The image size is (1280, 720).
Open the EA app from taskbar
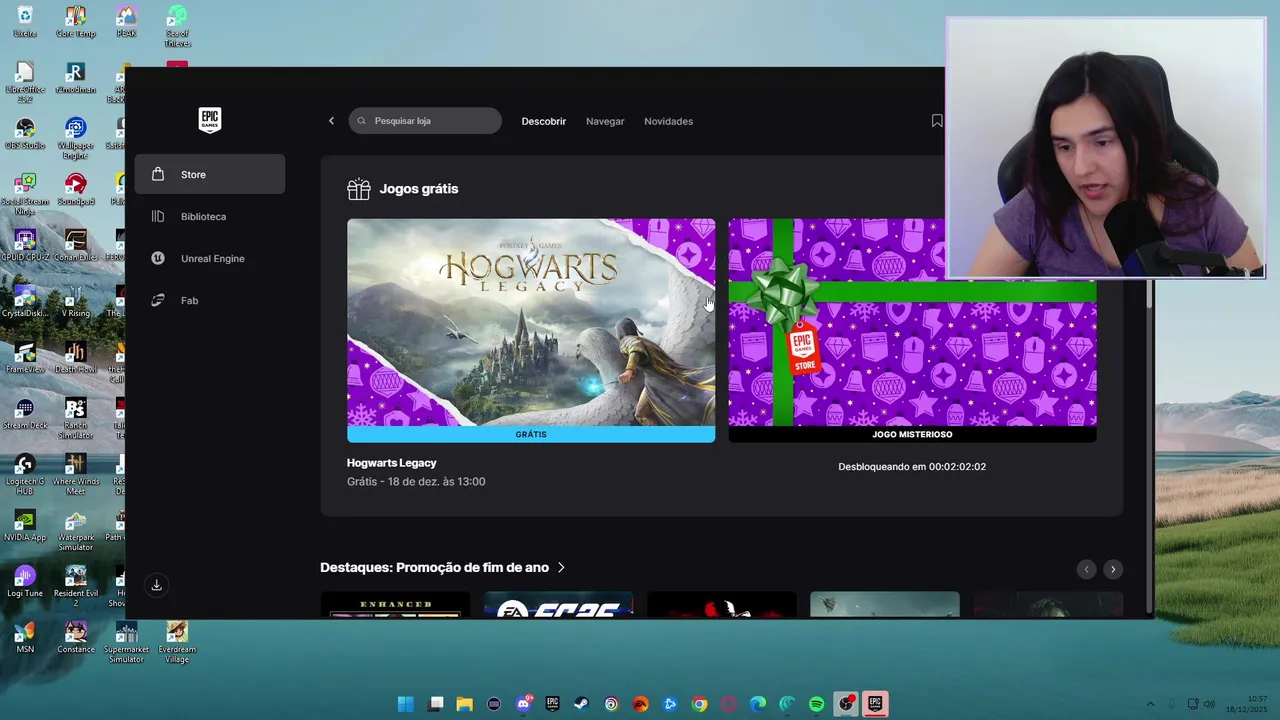(641, 704)
